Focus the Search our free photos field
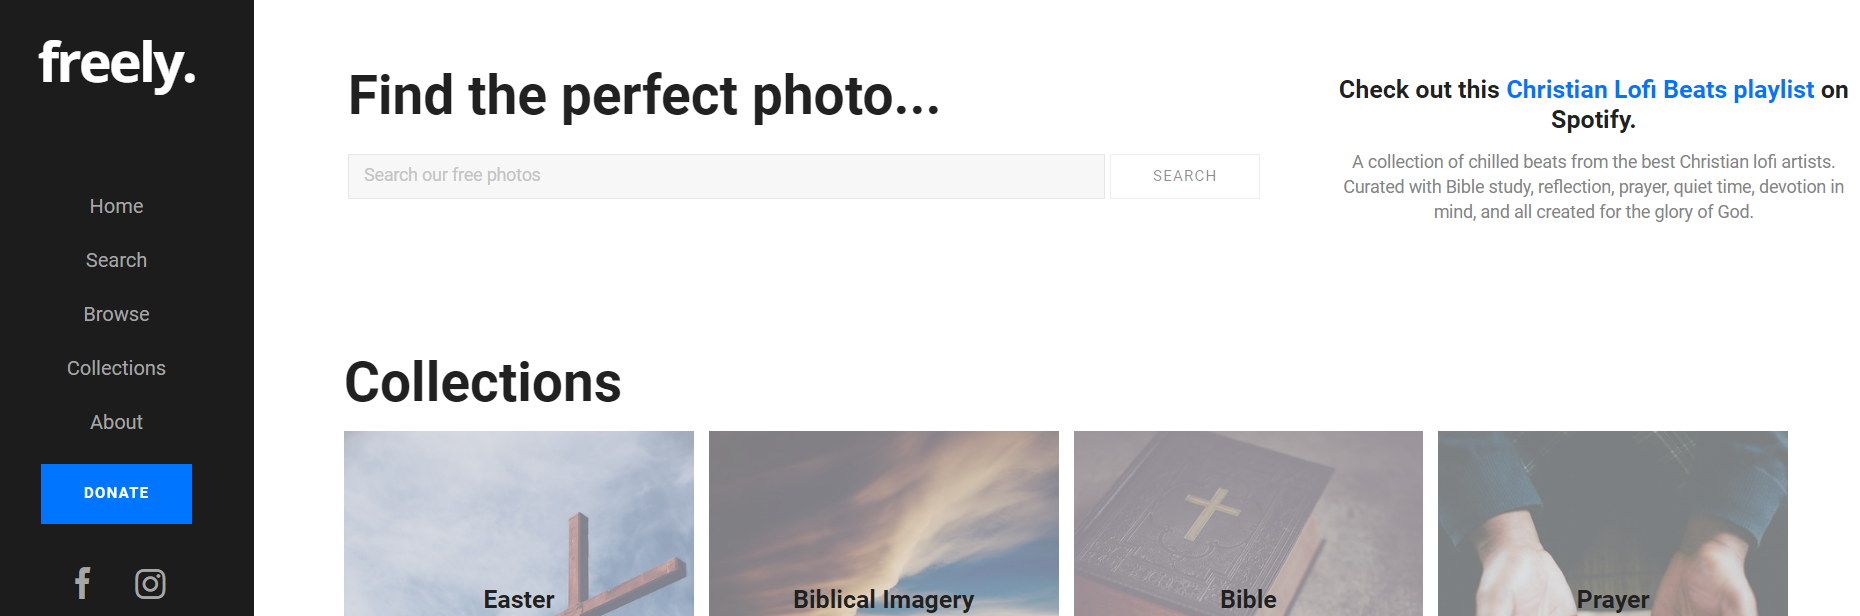 726,176
